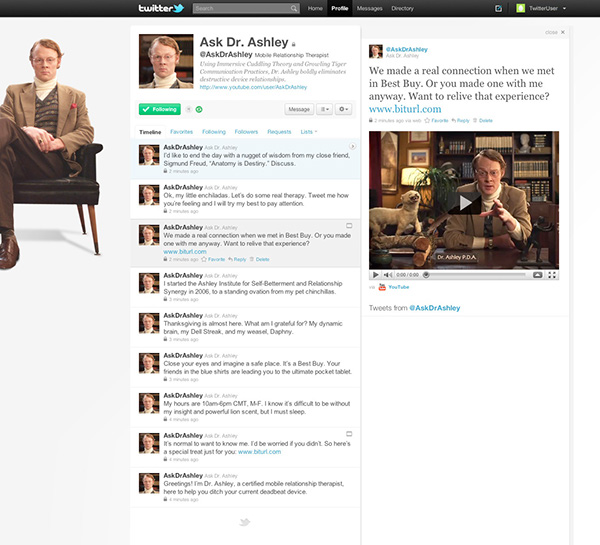
Task: Click the TwitterUser avatar icon in top bar
Action: click(x=520, y=8)
